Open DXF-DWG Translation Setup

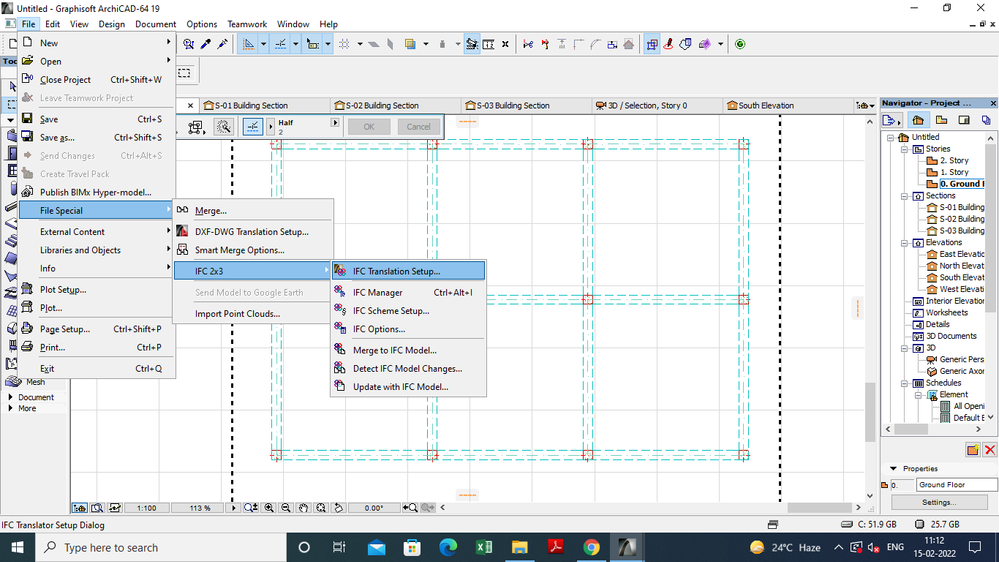(x=253, y=232)
